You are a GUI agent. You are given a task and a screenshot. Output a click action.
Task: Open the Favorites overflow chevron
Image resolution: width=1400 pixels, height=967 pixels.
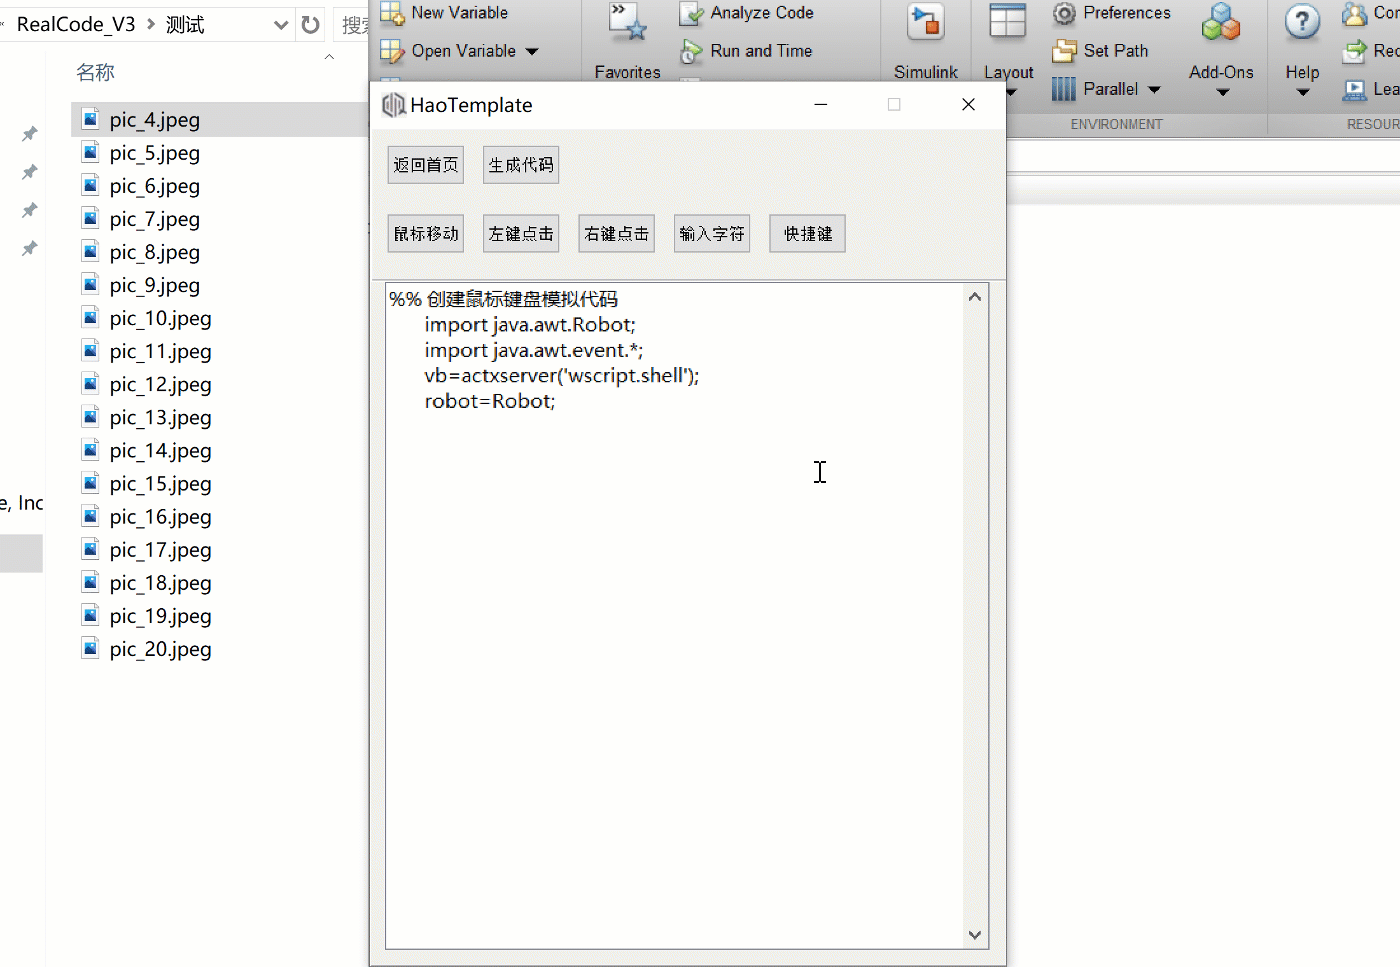[x=622, y=11]
